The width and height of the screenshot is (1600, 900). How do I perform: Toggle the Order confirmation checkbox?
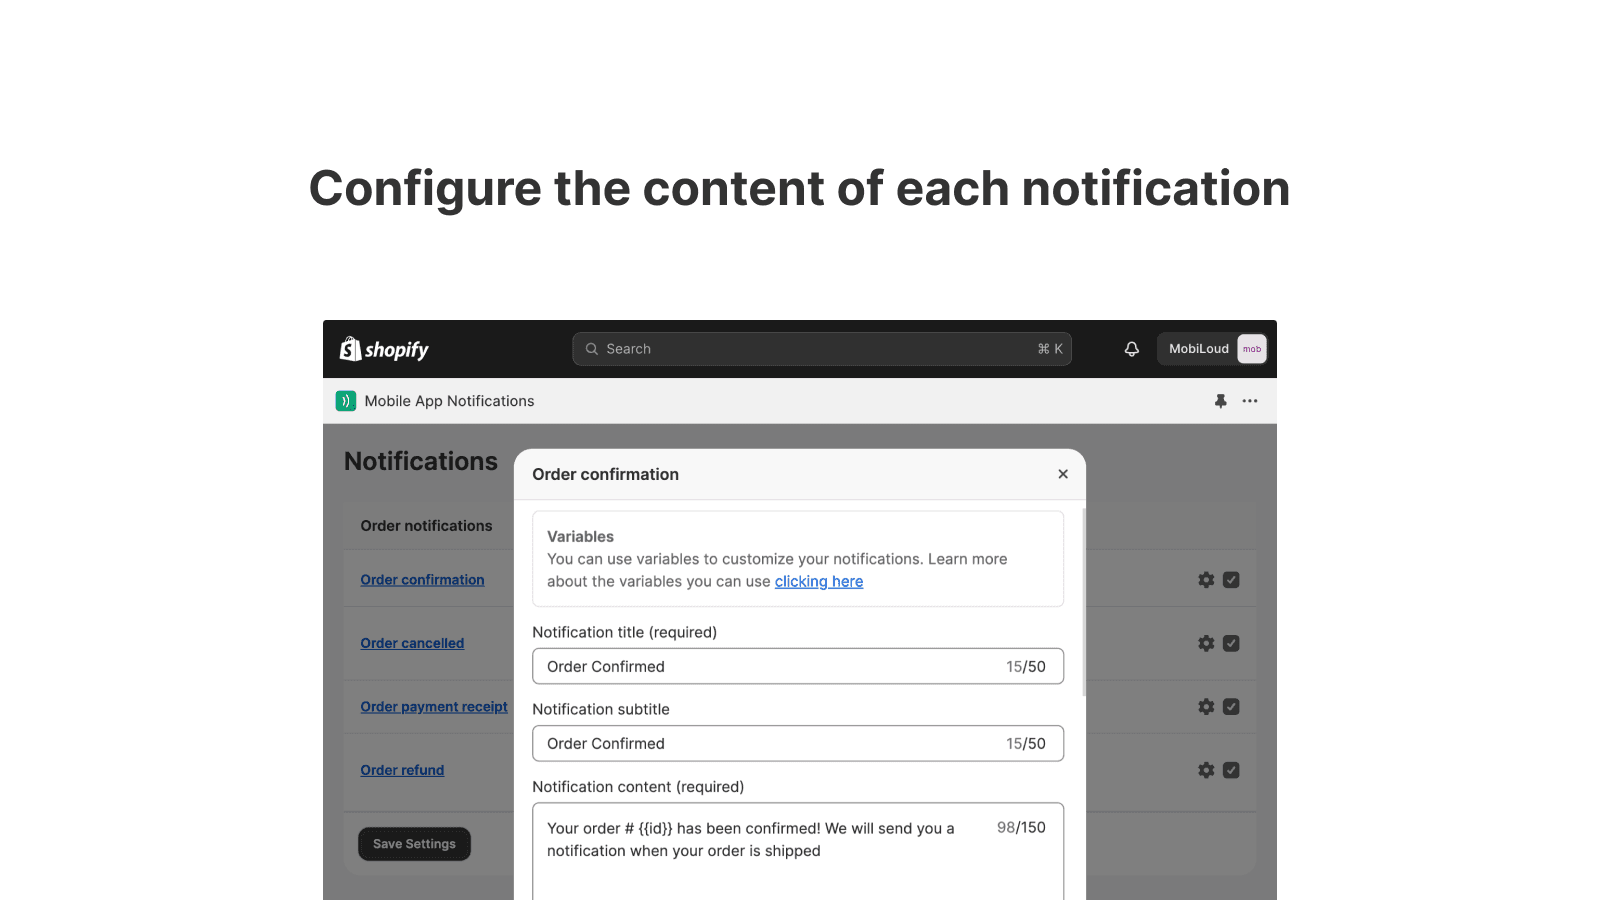click(x=1231, y=580)
